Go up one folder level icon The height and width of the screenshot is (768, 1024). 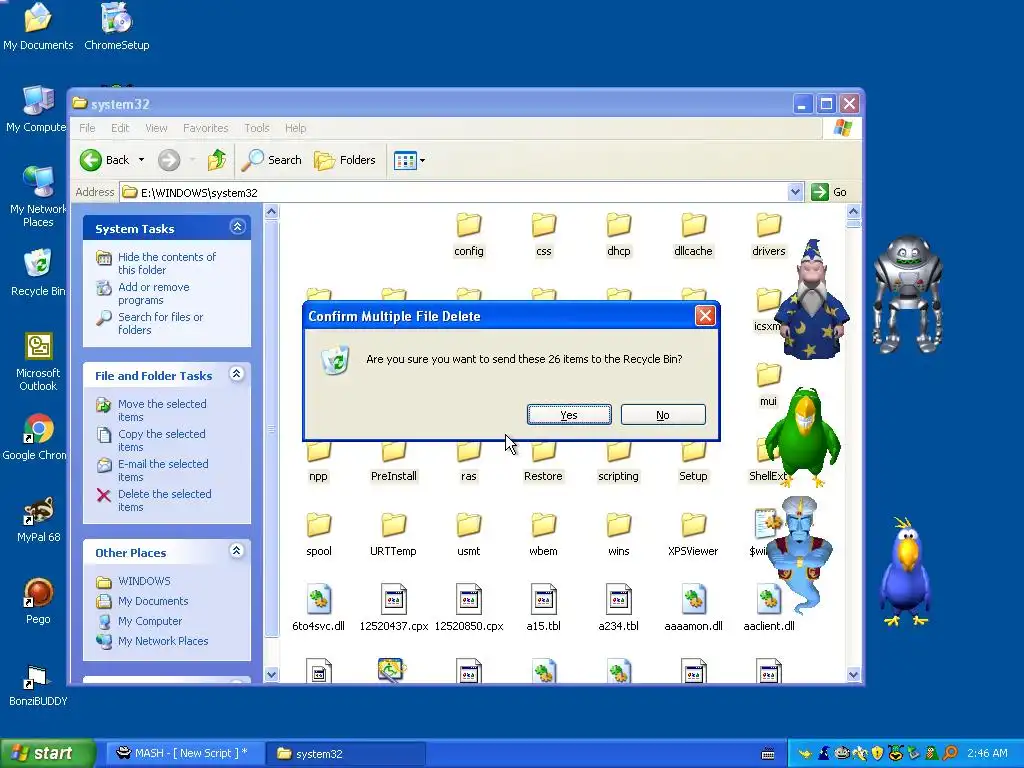[x=217, y=160]
